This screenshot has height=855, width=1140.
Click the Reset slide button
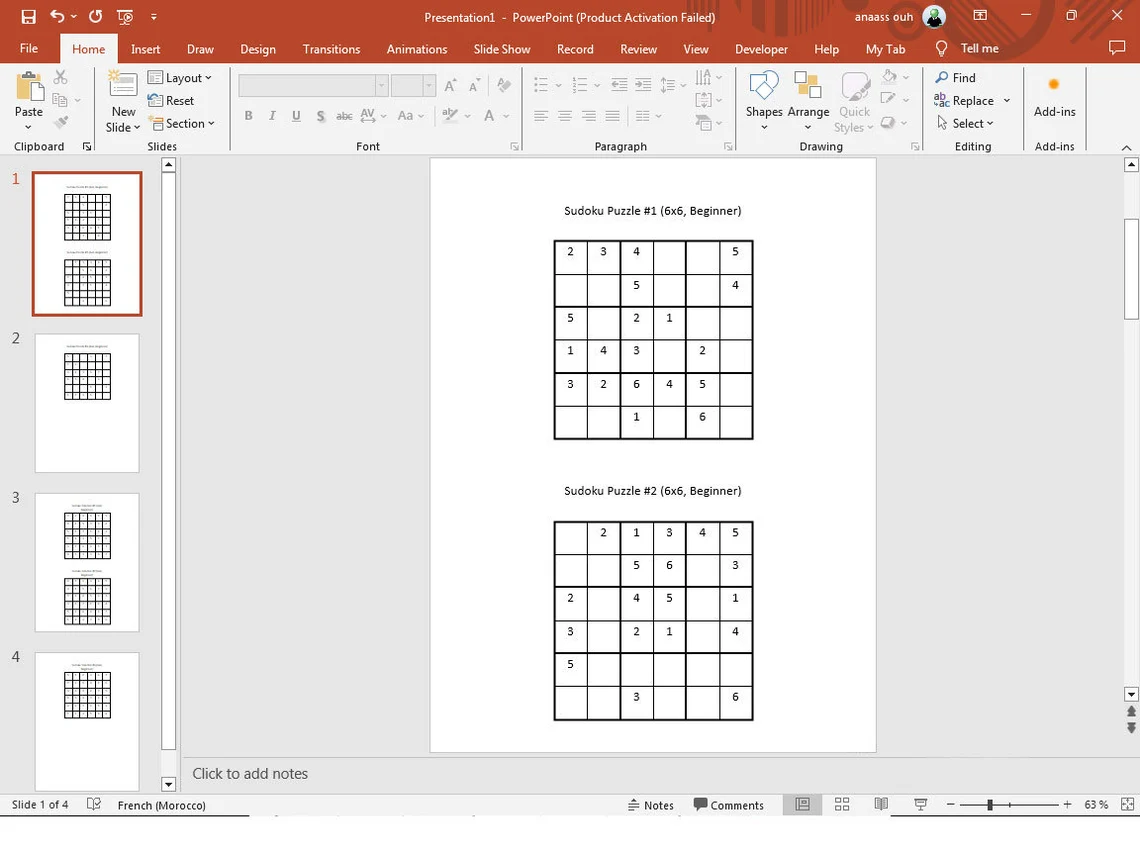click(x=171, y=100)
